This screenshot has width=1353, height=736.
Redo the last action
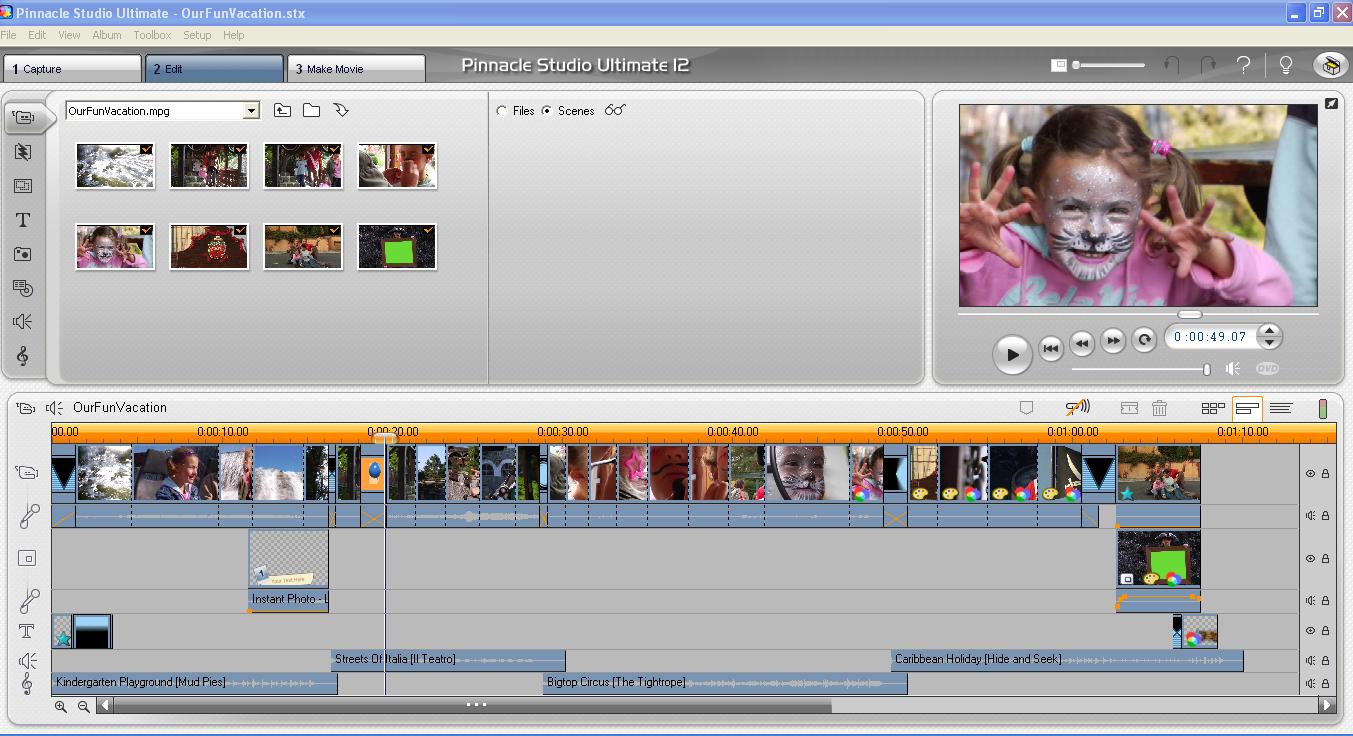click(x=1208, y=66)
